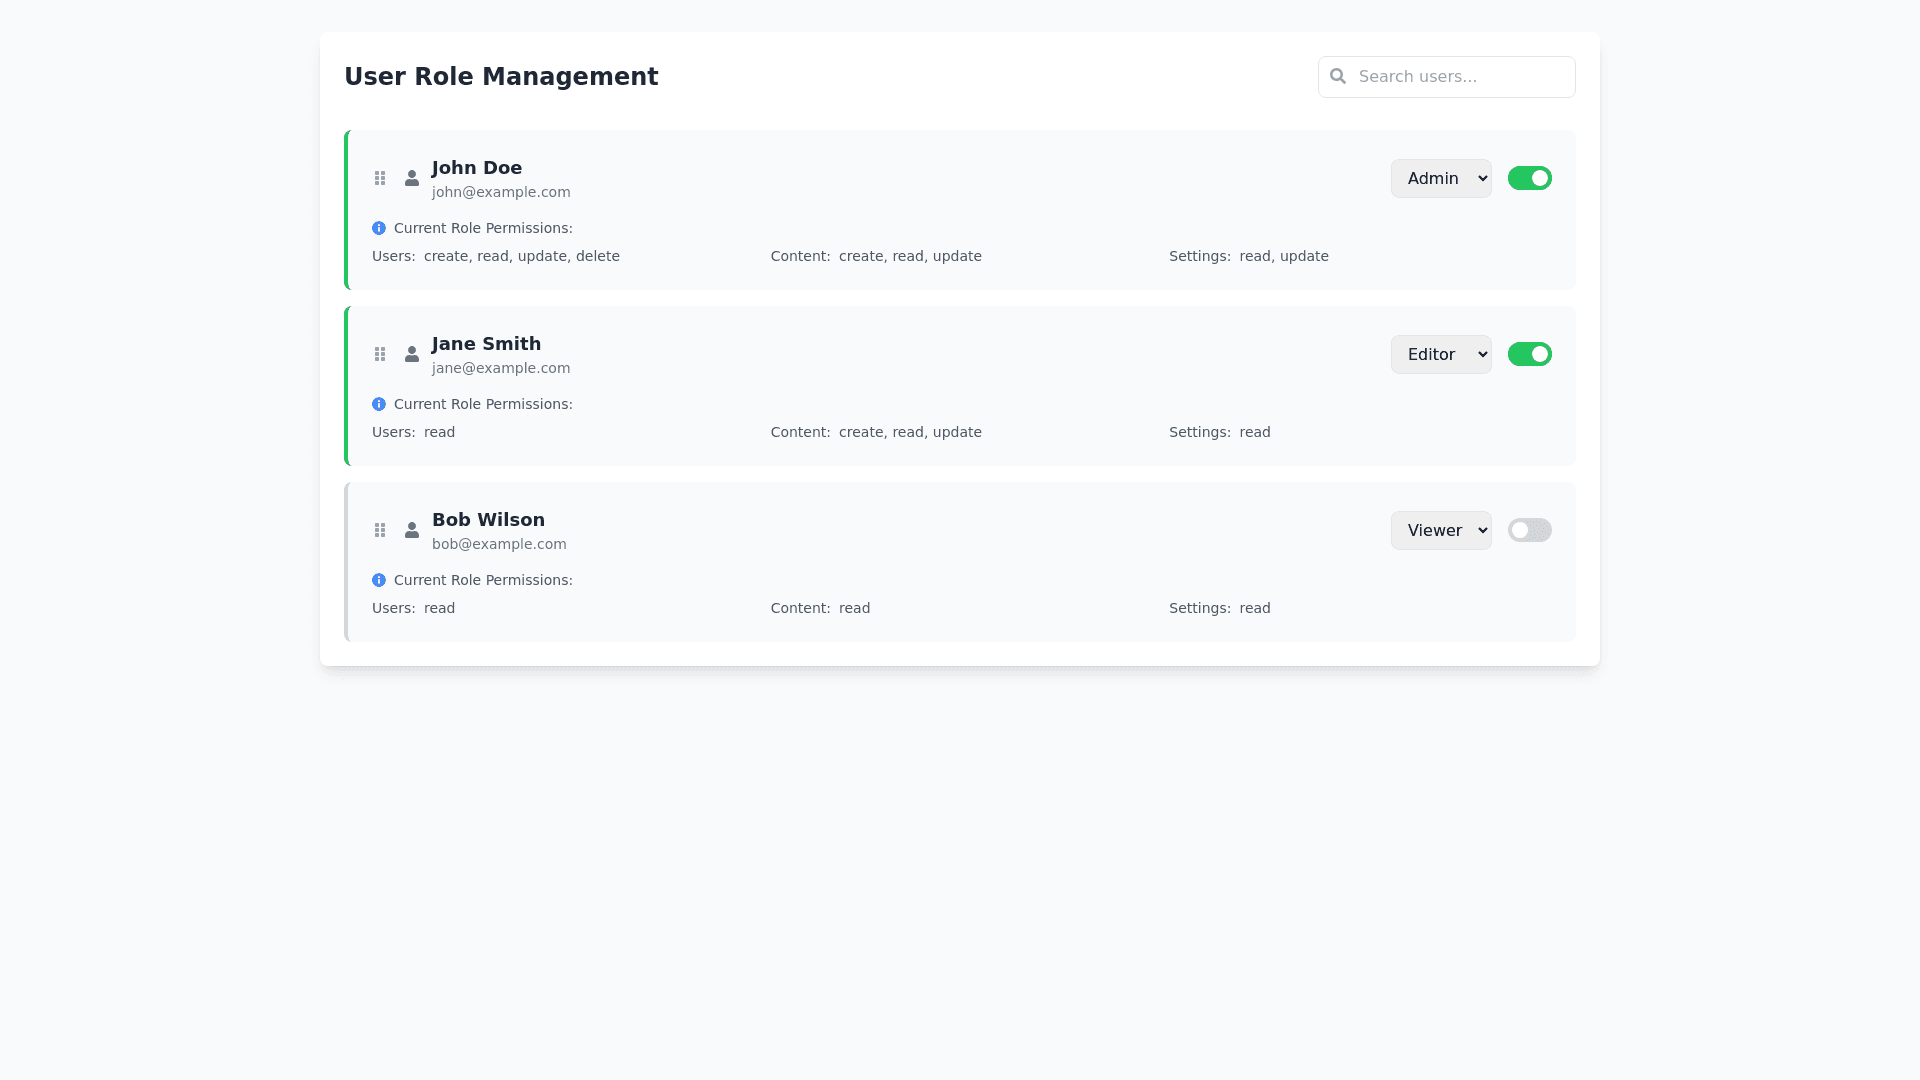1920x1080 pixels.
Task: Expand Bob Wilson's Viewer role dropdown
Action: point(1440,530)
